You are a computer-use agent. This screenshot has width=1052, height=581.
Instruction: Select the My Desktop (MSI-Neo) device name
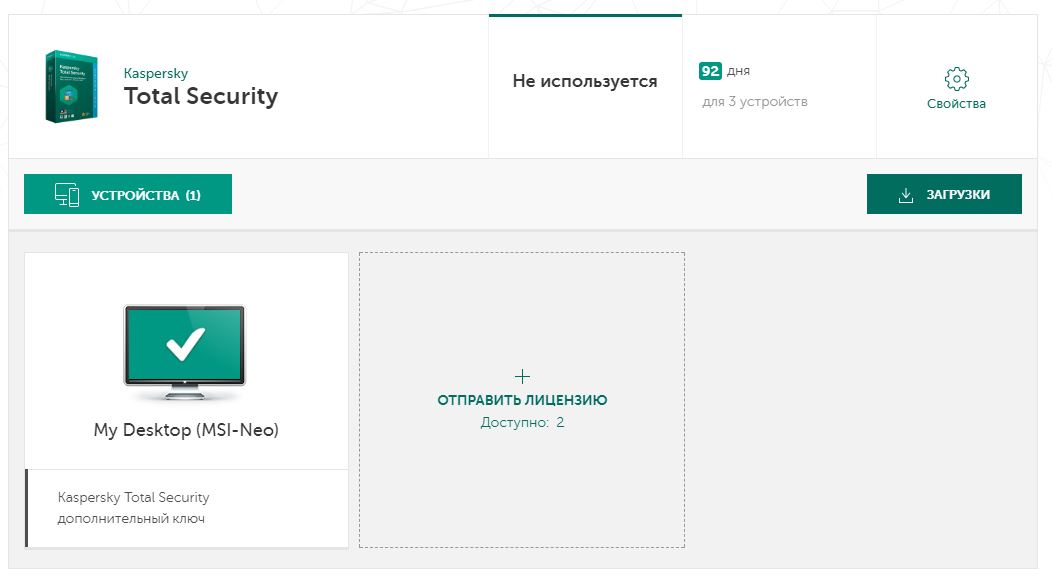pos(186,430)
